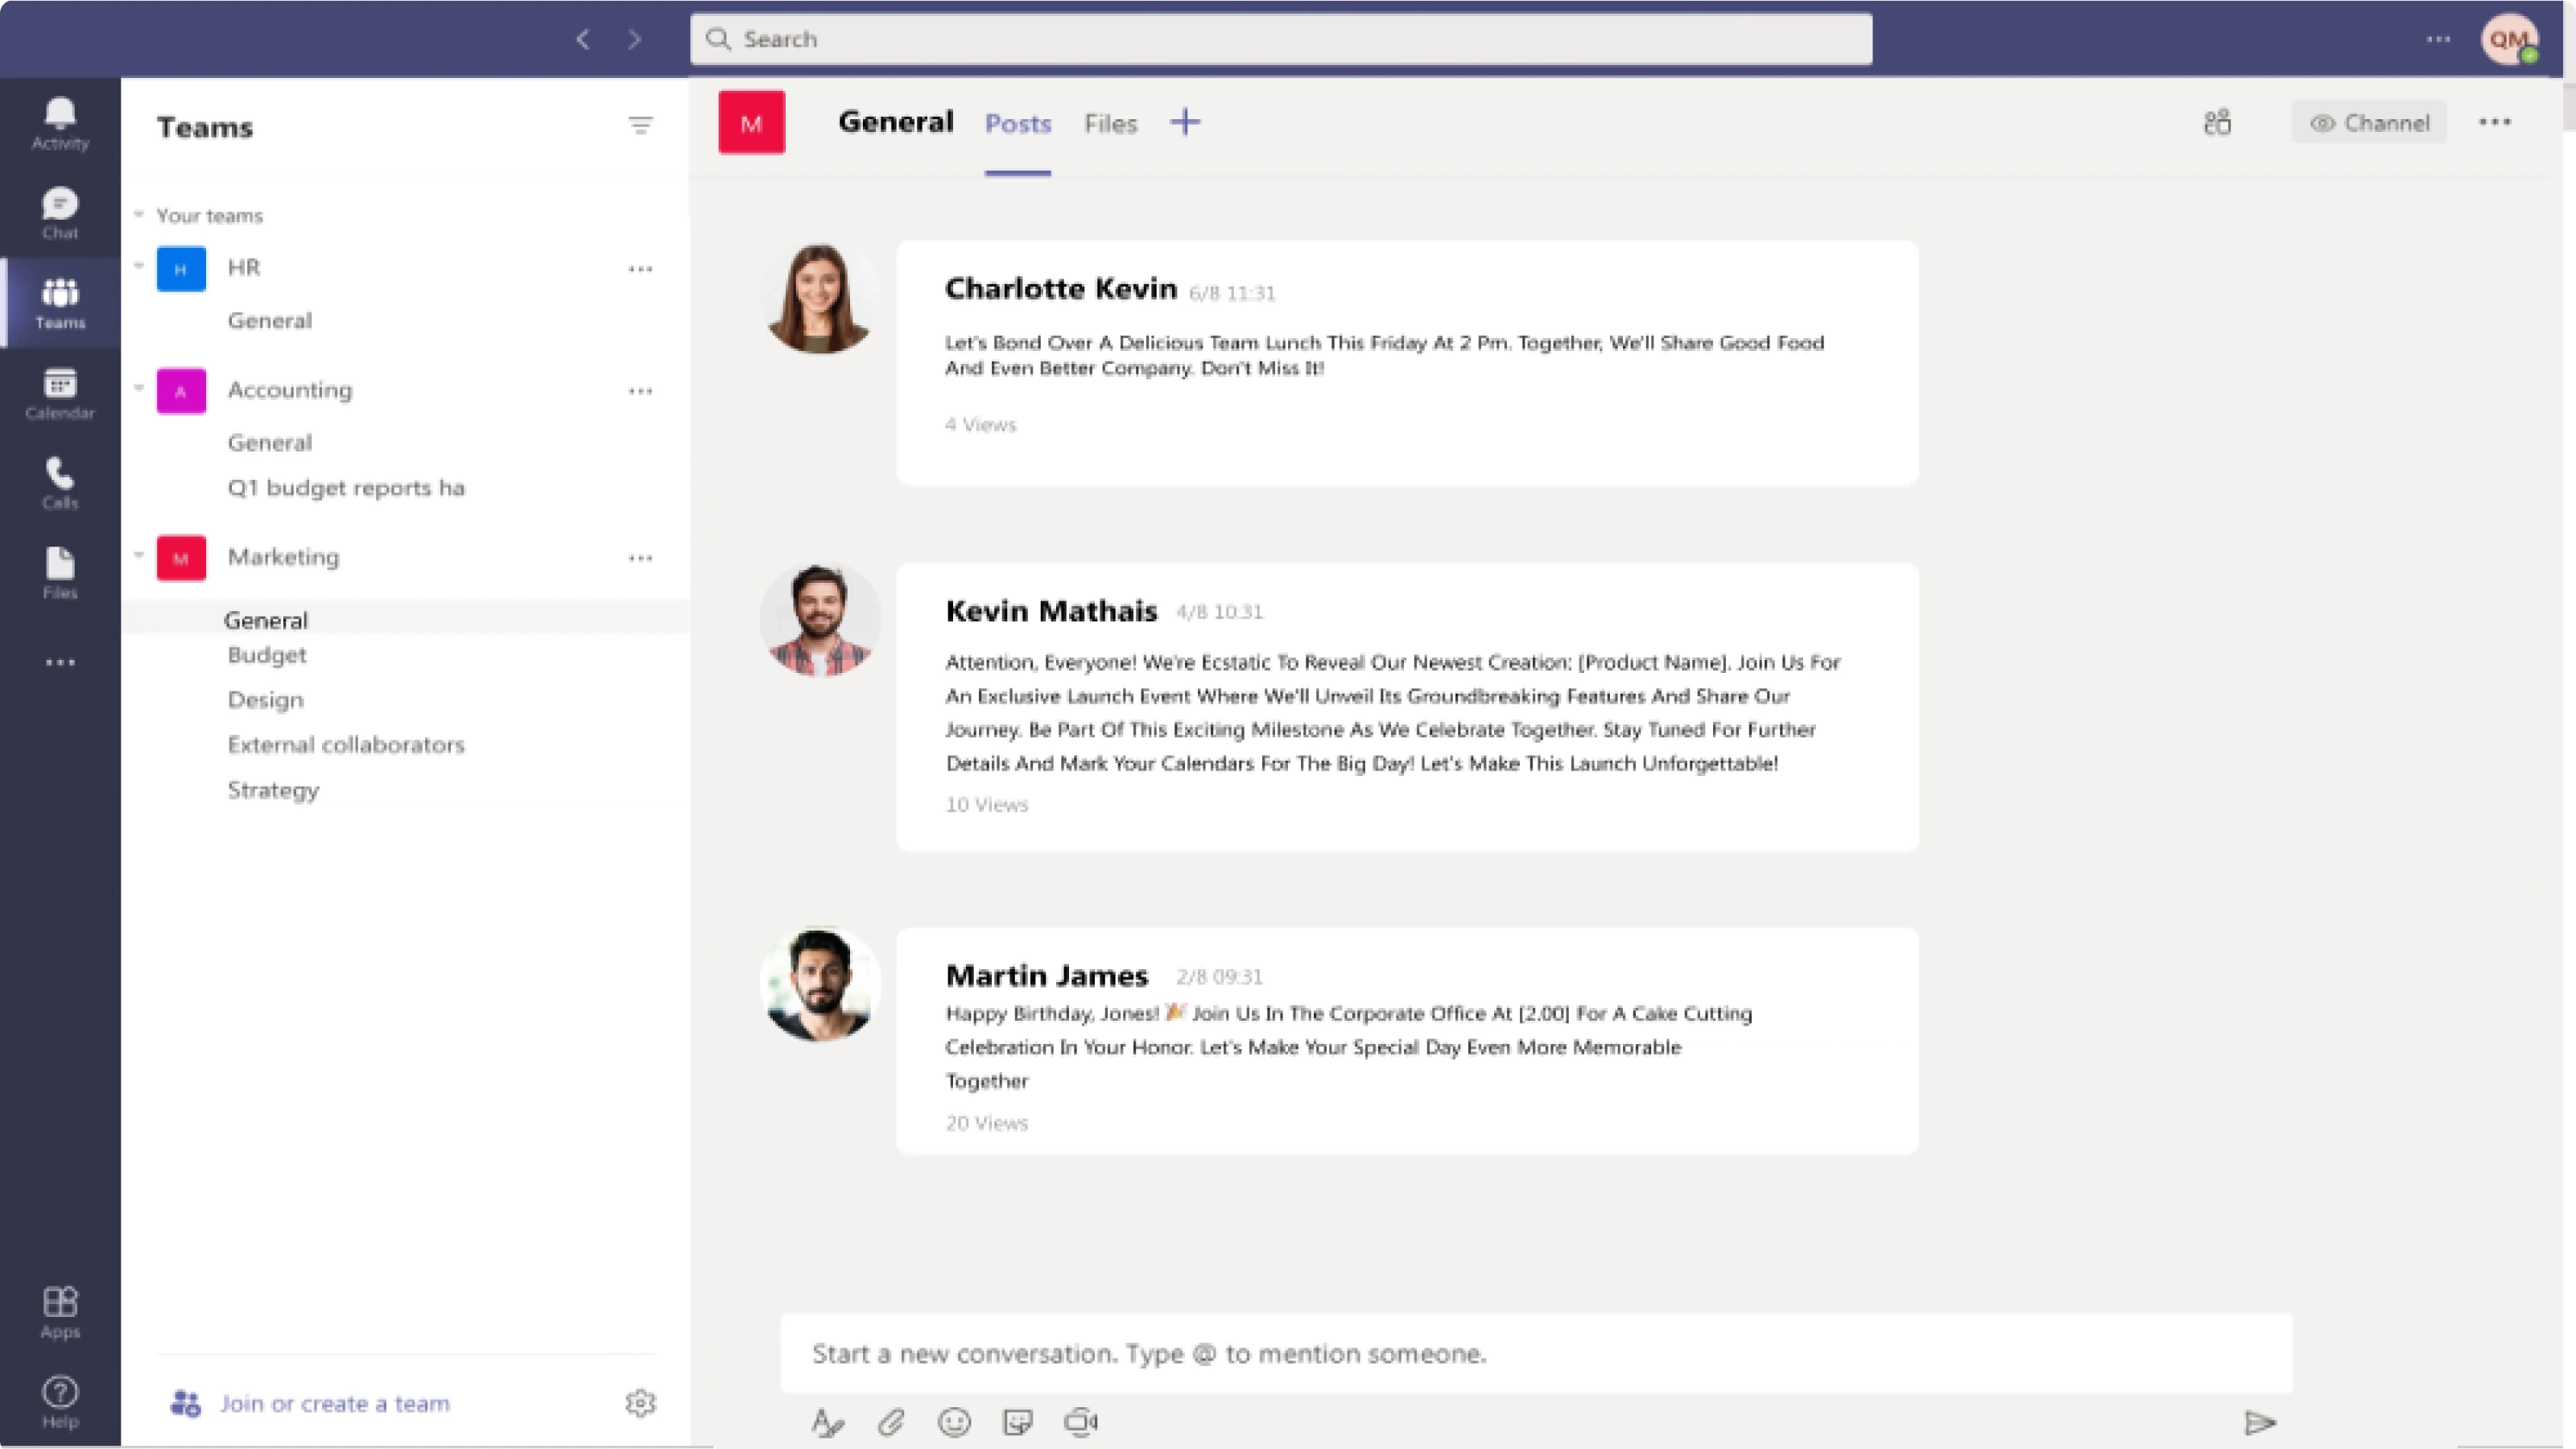Collapse the Your teams section

coord(138,214)
